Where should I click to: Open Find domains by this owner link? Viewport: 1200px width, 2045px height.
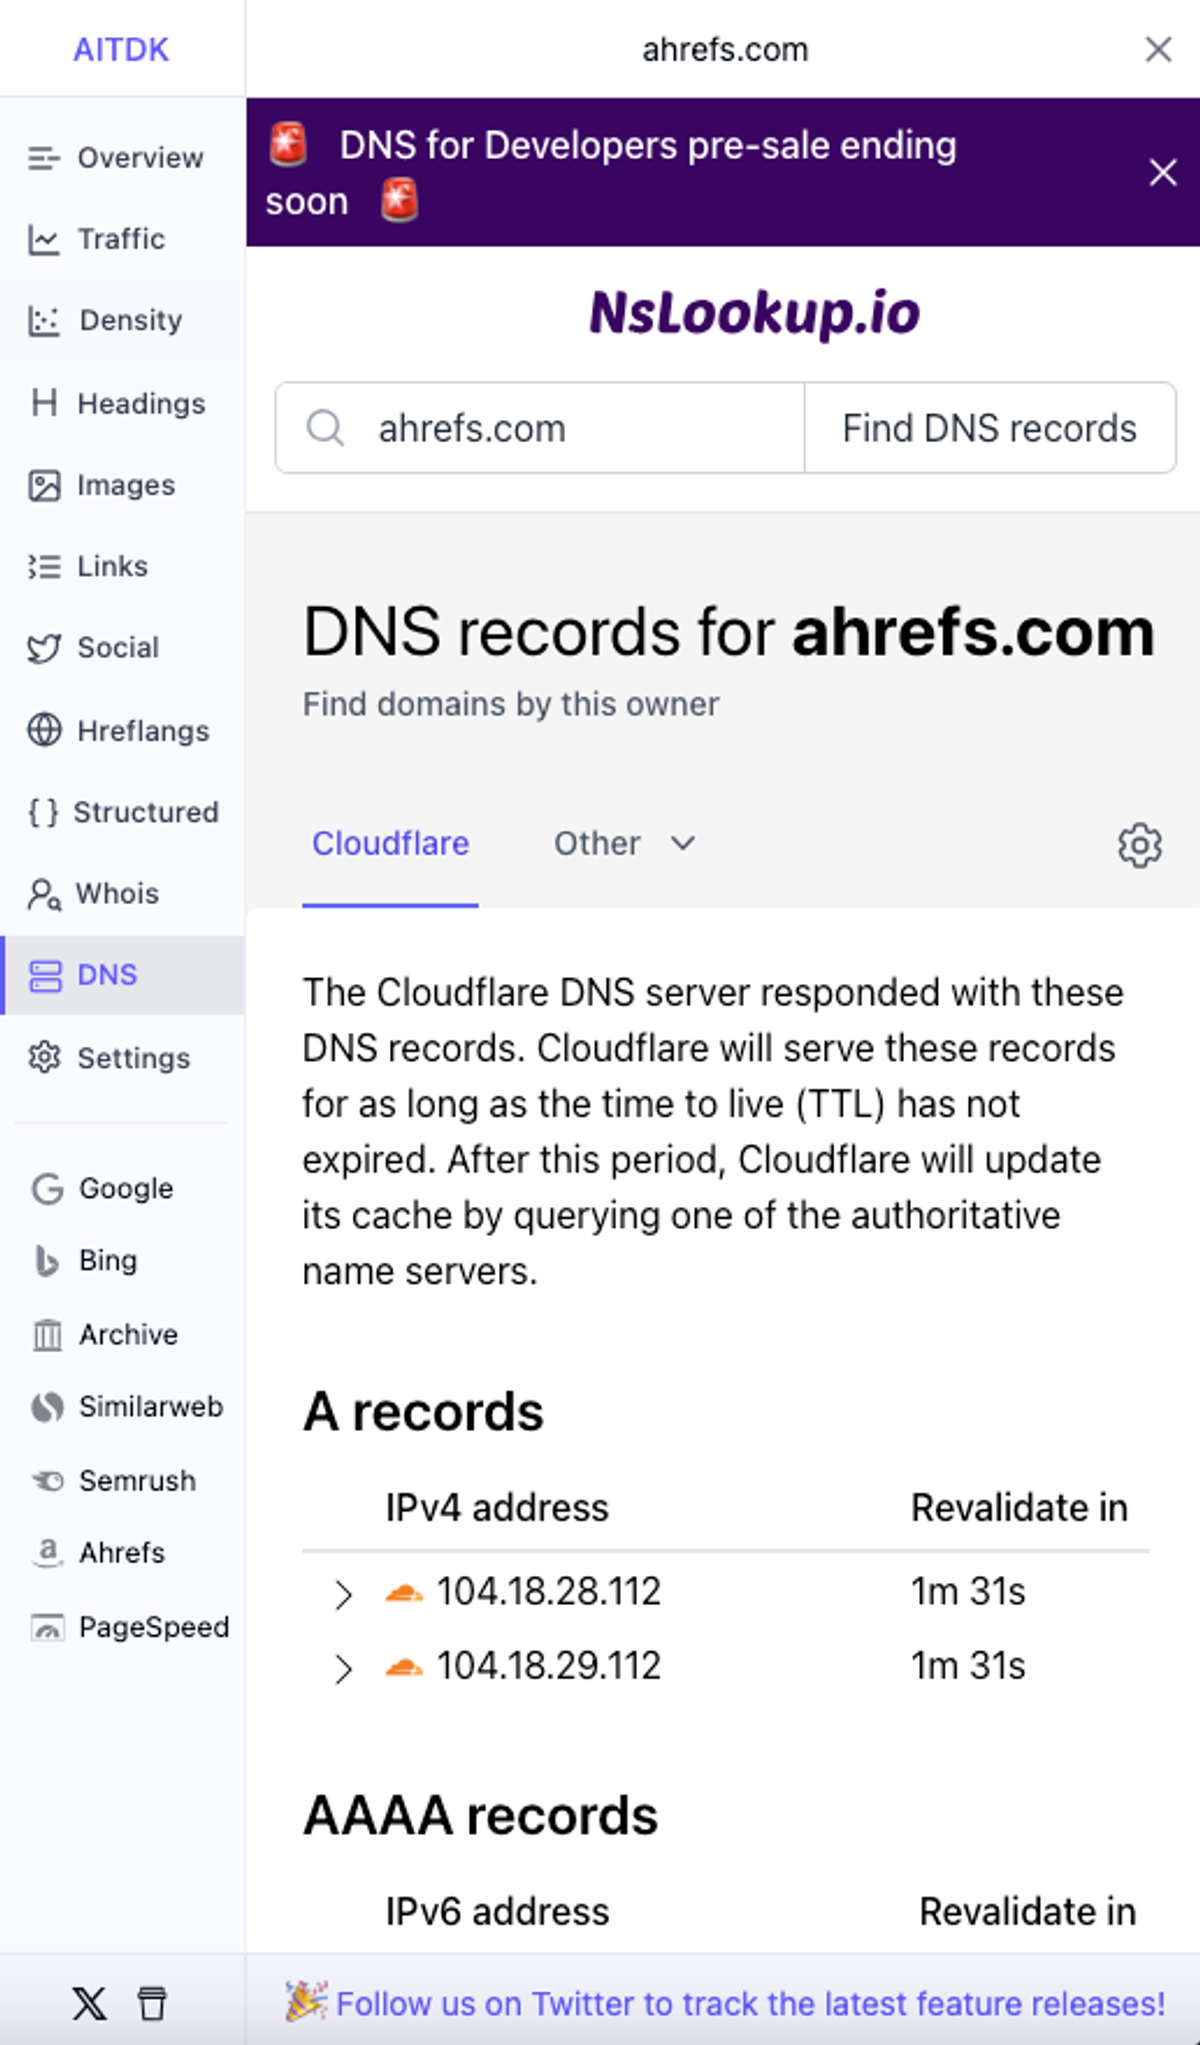point(511,704)
